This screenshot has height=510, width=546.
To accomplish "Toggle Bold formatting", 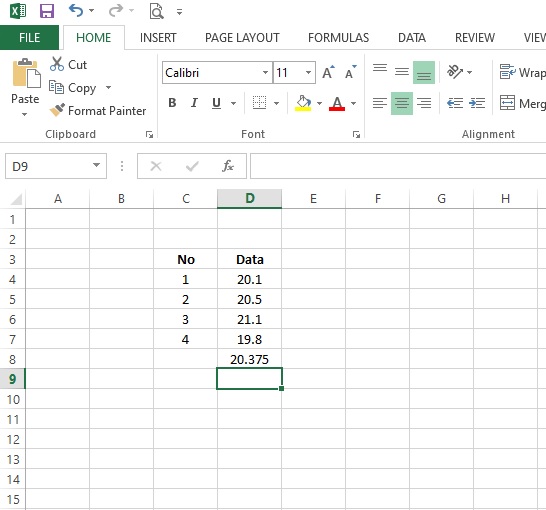I will (172, 103).
